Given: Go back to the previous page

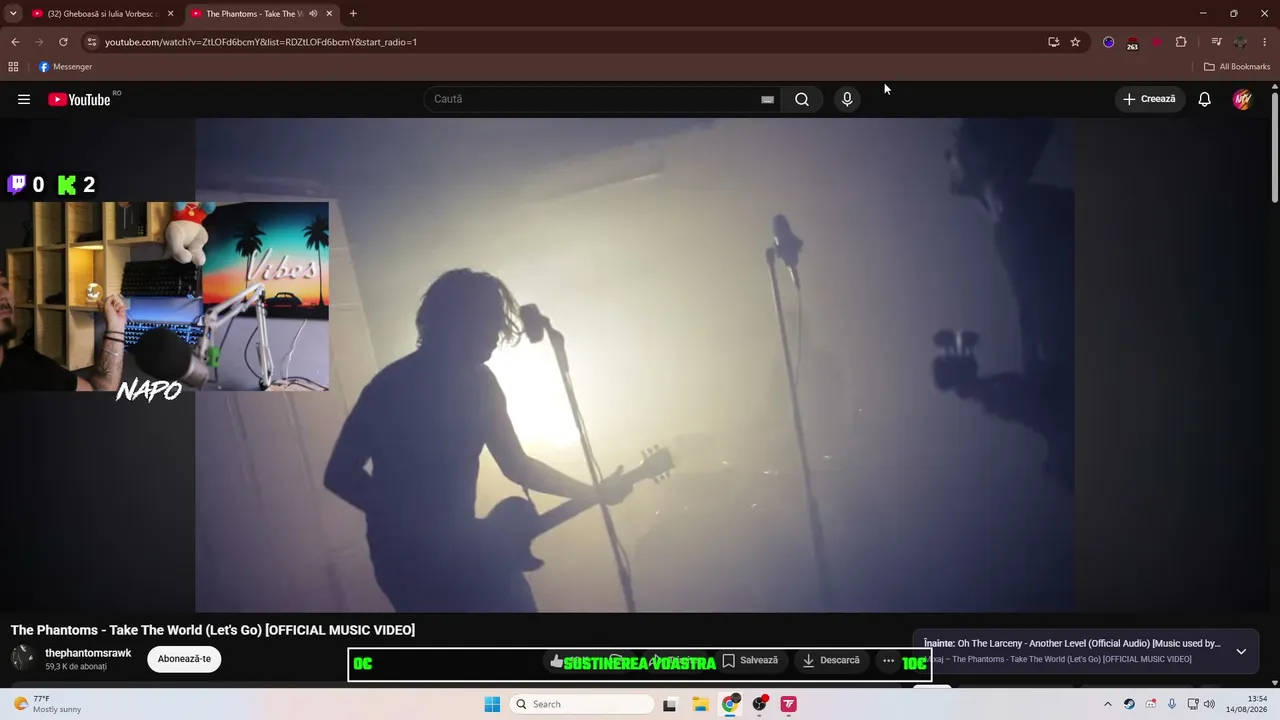Looking at the screenshot, I should click(15, 42).
